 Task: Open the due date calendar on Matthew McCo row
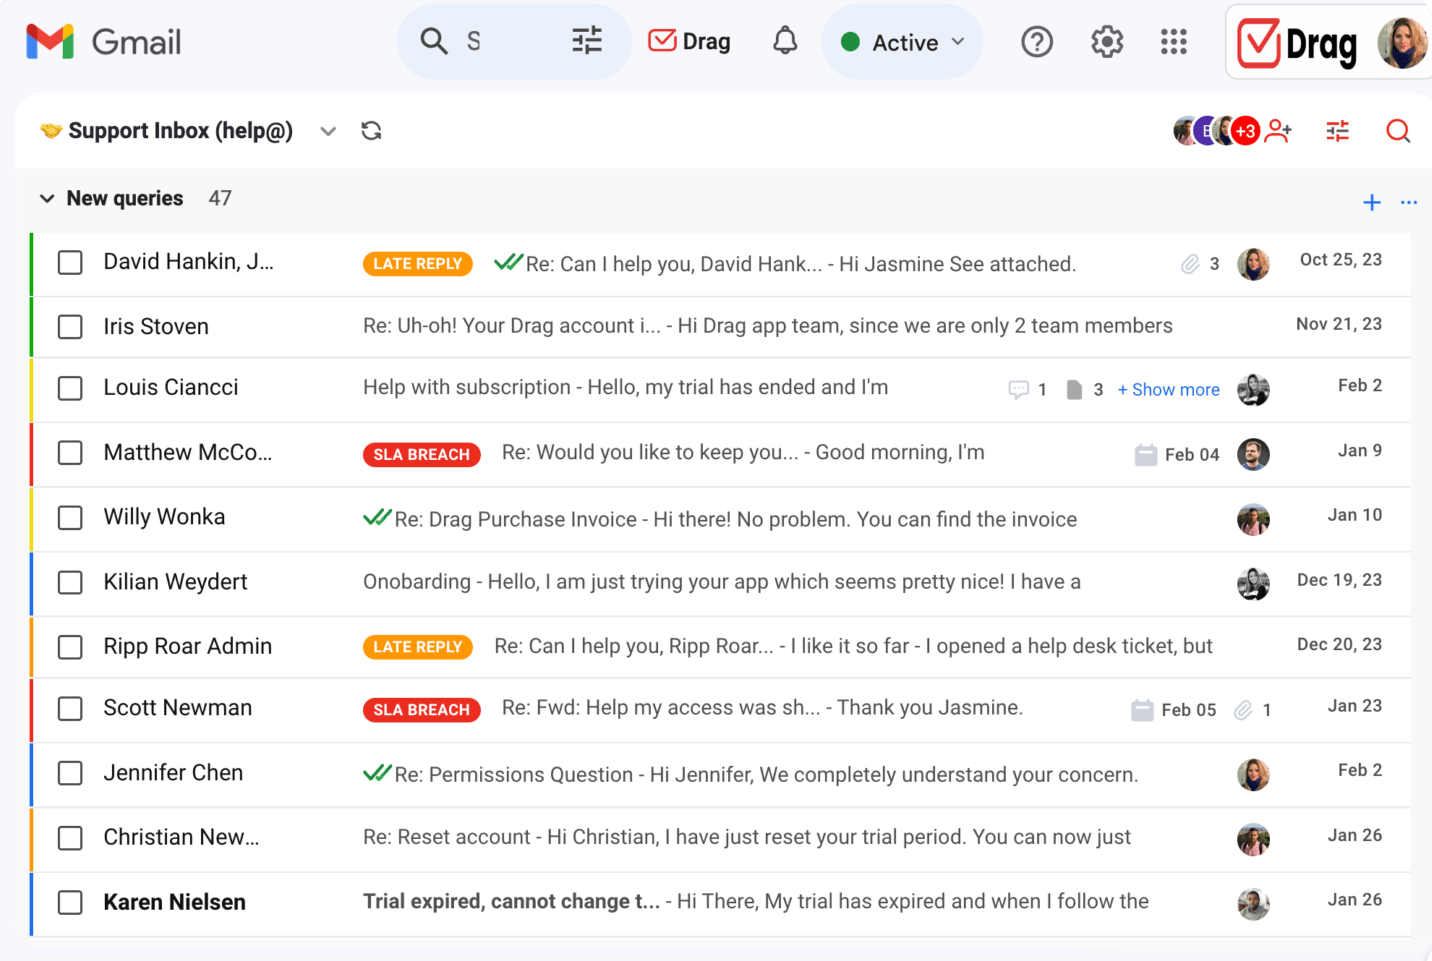1146,455
